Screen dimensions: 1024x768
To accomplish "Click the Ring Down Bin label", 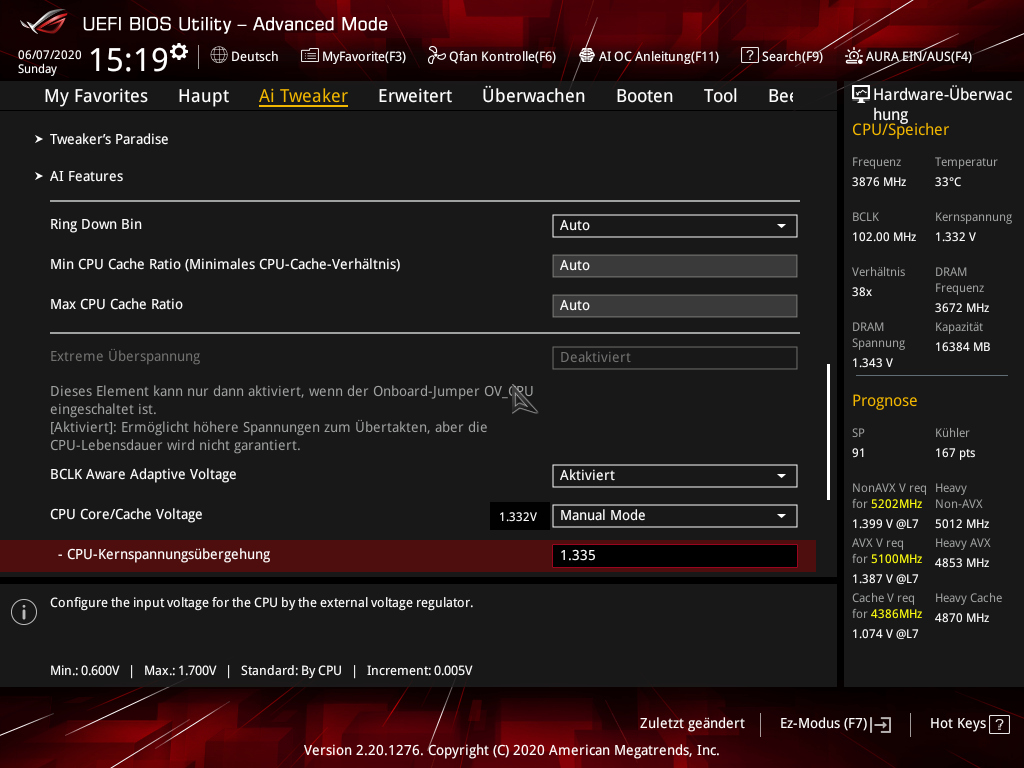I will pyautogui.click(x=96, y=224).
